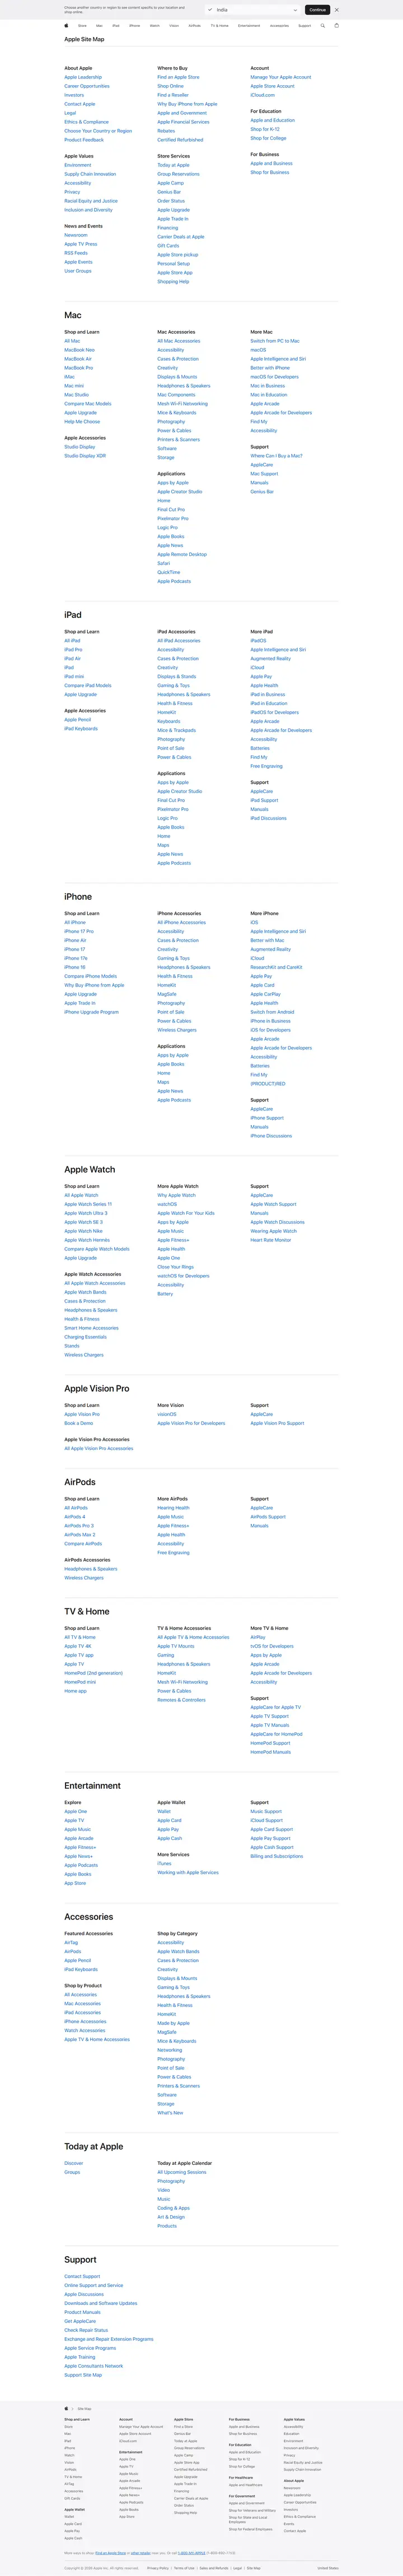Open the QuickTime link
The width and height of the screenshot is (403, 2576).
(x=169, y=572)
